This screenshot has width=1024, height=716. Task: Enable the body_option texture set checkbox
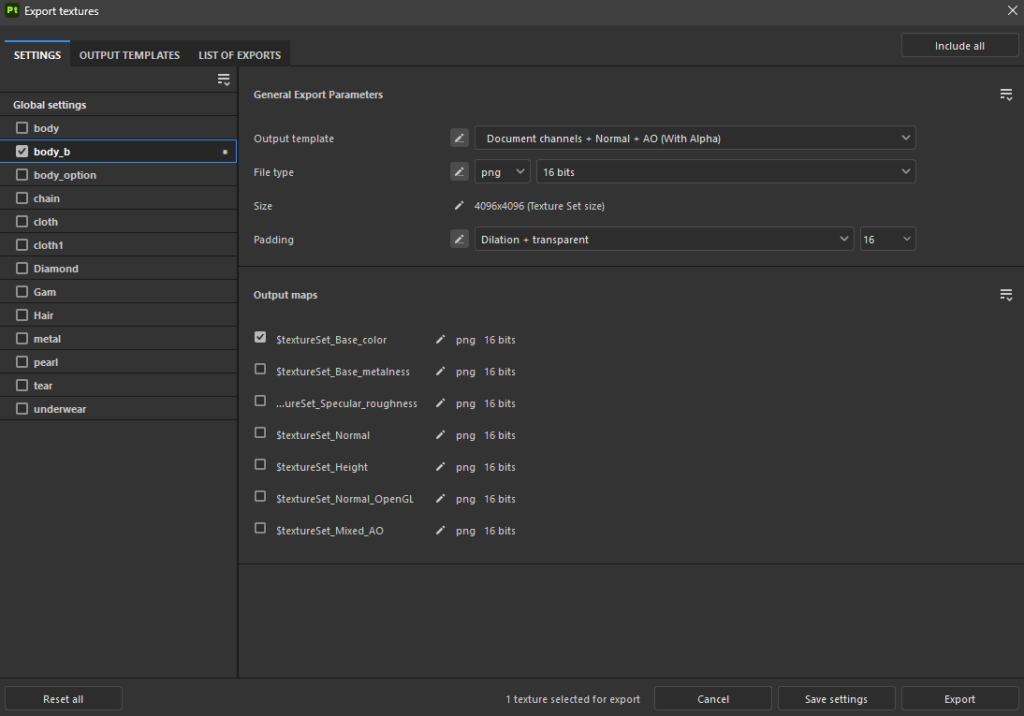click(22, 174)
